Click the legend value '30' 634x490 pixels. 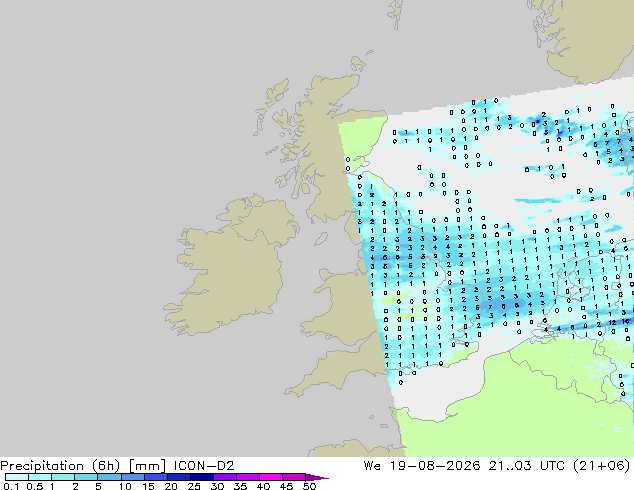pyautogui.click(x=217, y=486)
